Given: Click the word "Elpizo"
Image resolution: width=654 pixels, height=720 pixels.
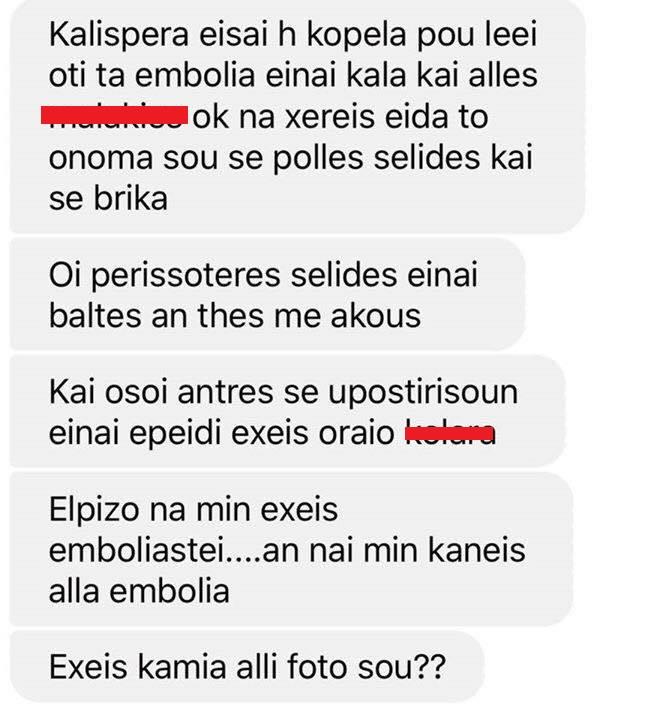Looking at the screenshot, I should (x=94, y=511).
